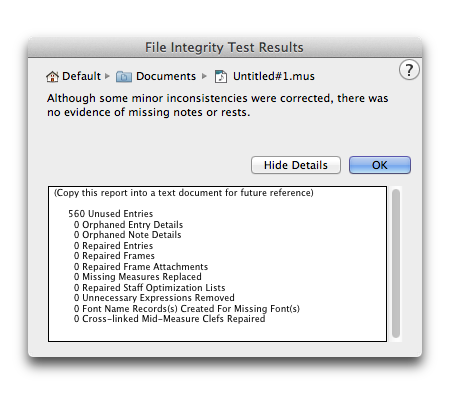450x393 pixels.
Task: Click the Repaired Frame Attachments line
Action: tap(141, 267)
